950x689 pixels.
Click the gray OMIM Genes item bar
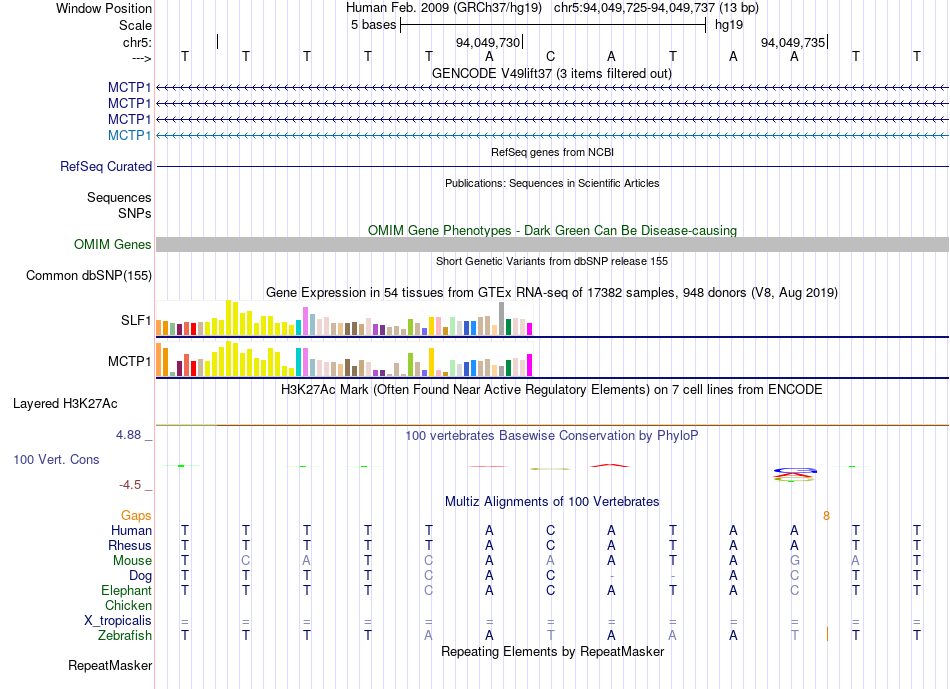click(x=552, y=244)
